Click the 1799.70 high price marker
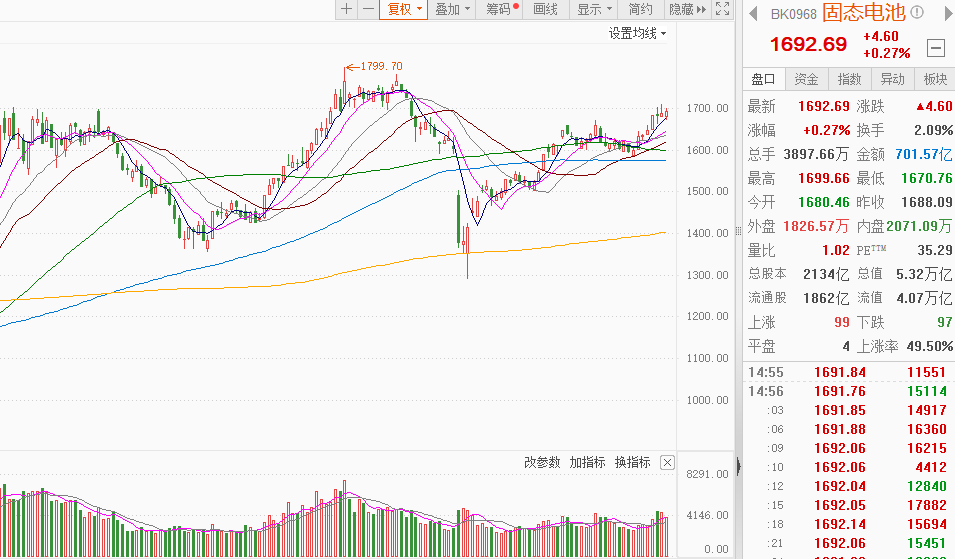The image size is (955, 559). [380, 65]
